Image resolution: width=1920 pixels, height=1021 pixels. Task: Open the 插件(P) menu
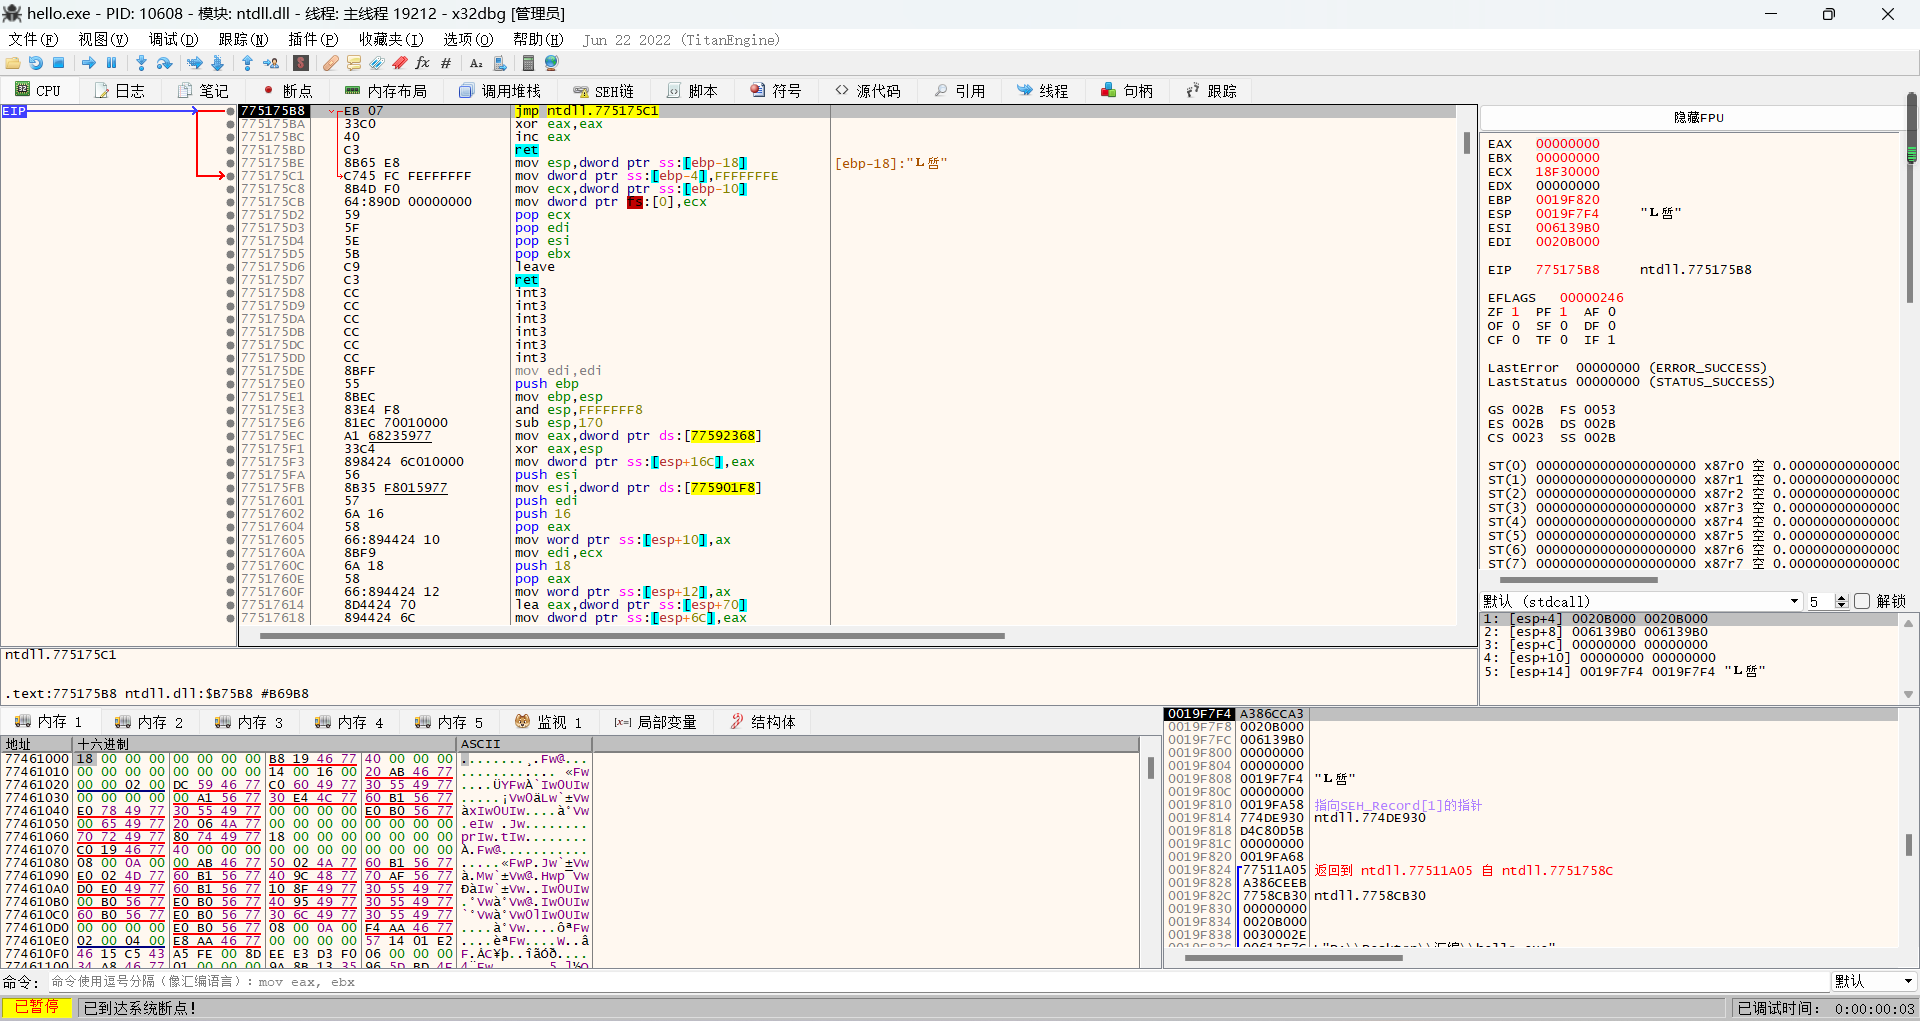(313, 39)
